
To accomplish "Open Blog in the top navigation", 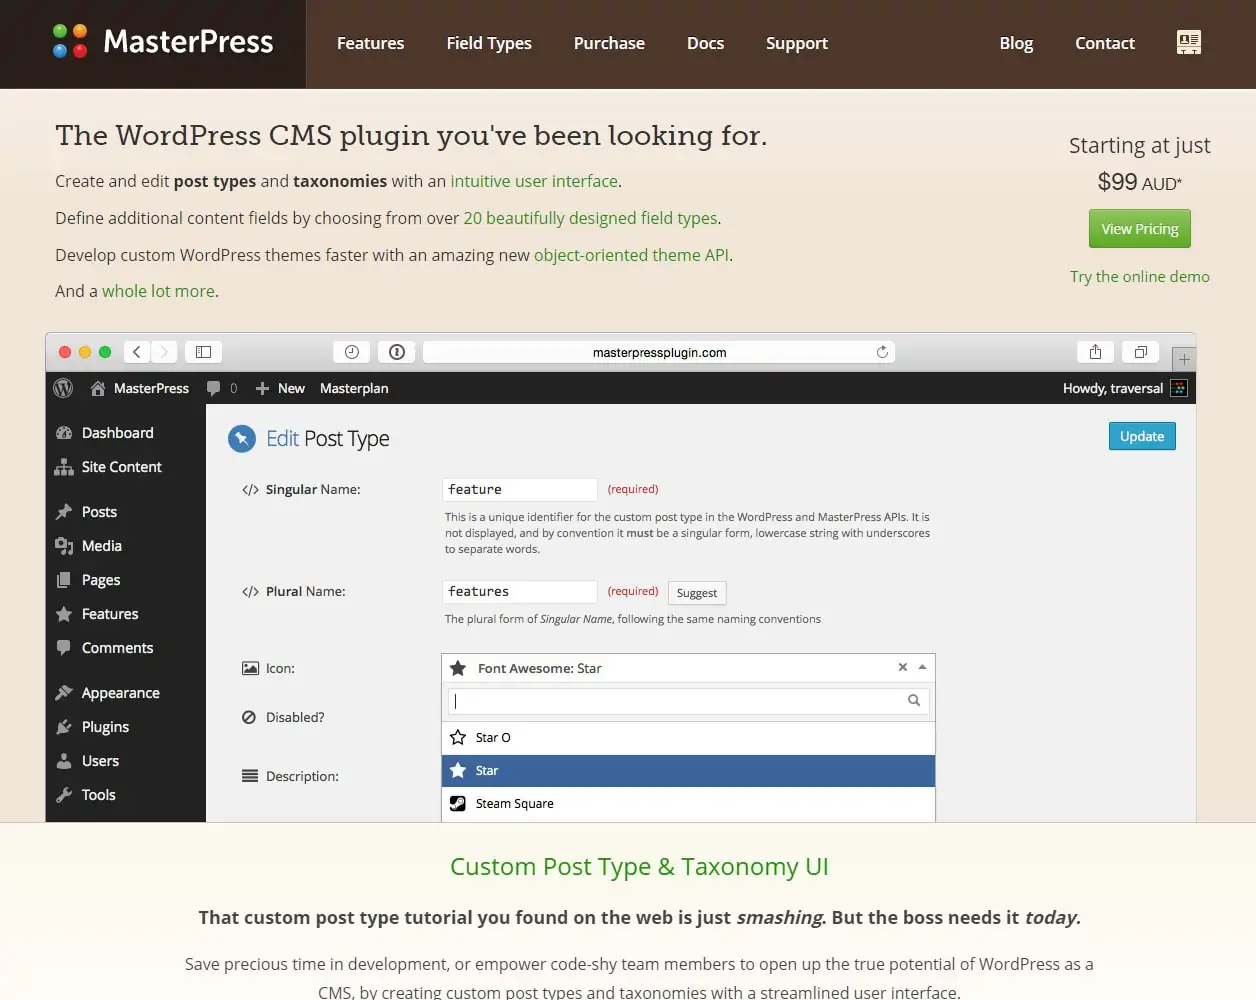I will click(x=1016, y=43).
